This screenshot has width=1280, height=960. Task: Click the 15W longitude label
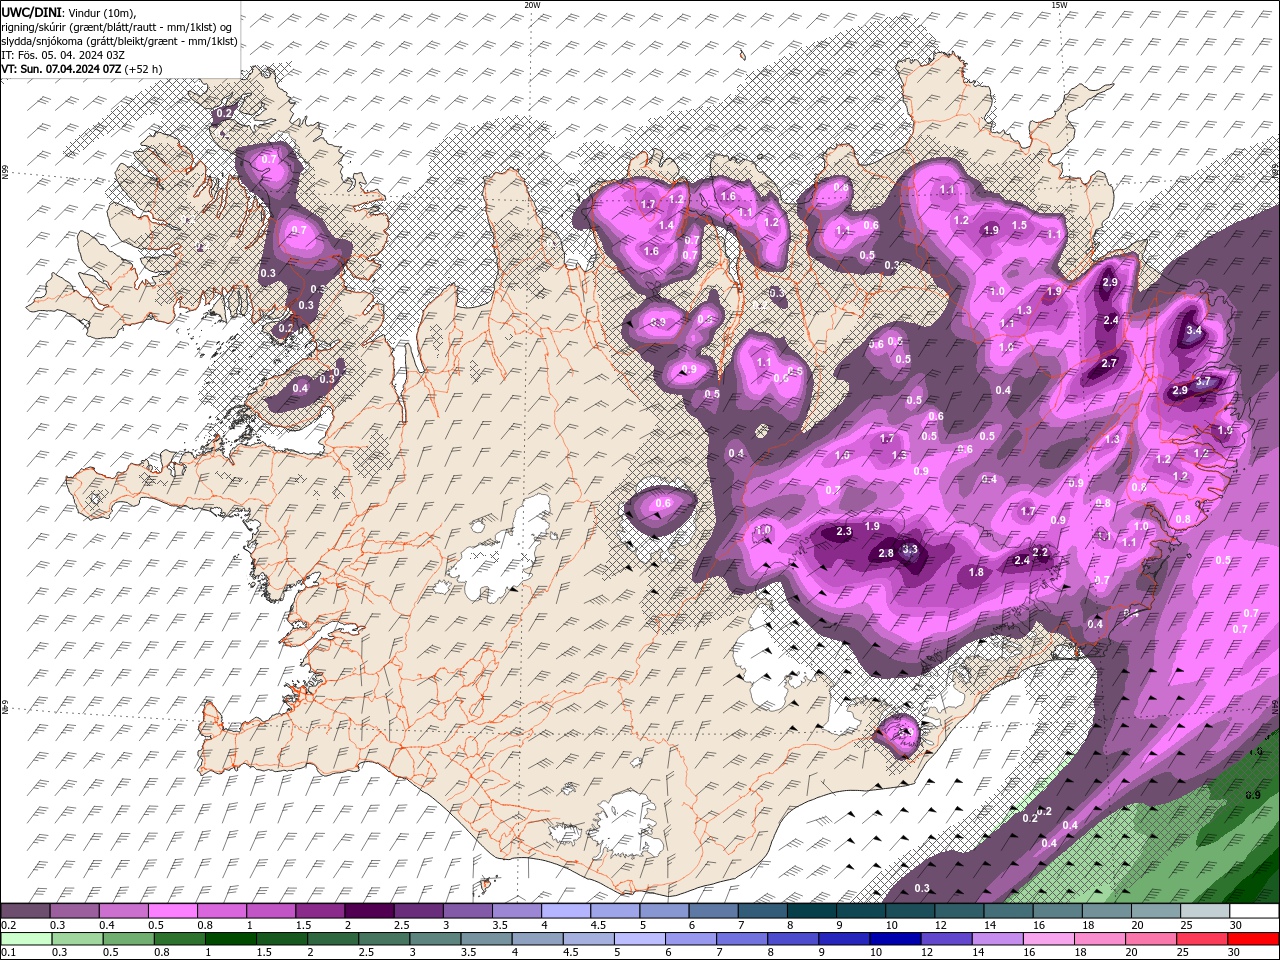click(1059, 5)
